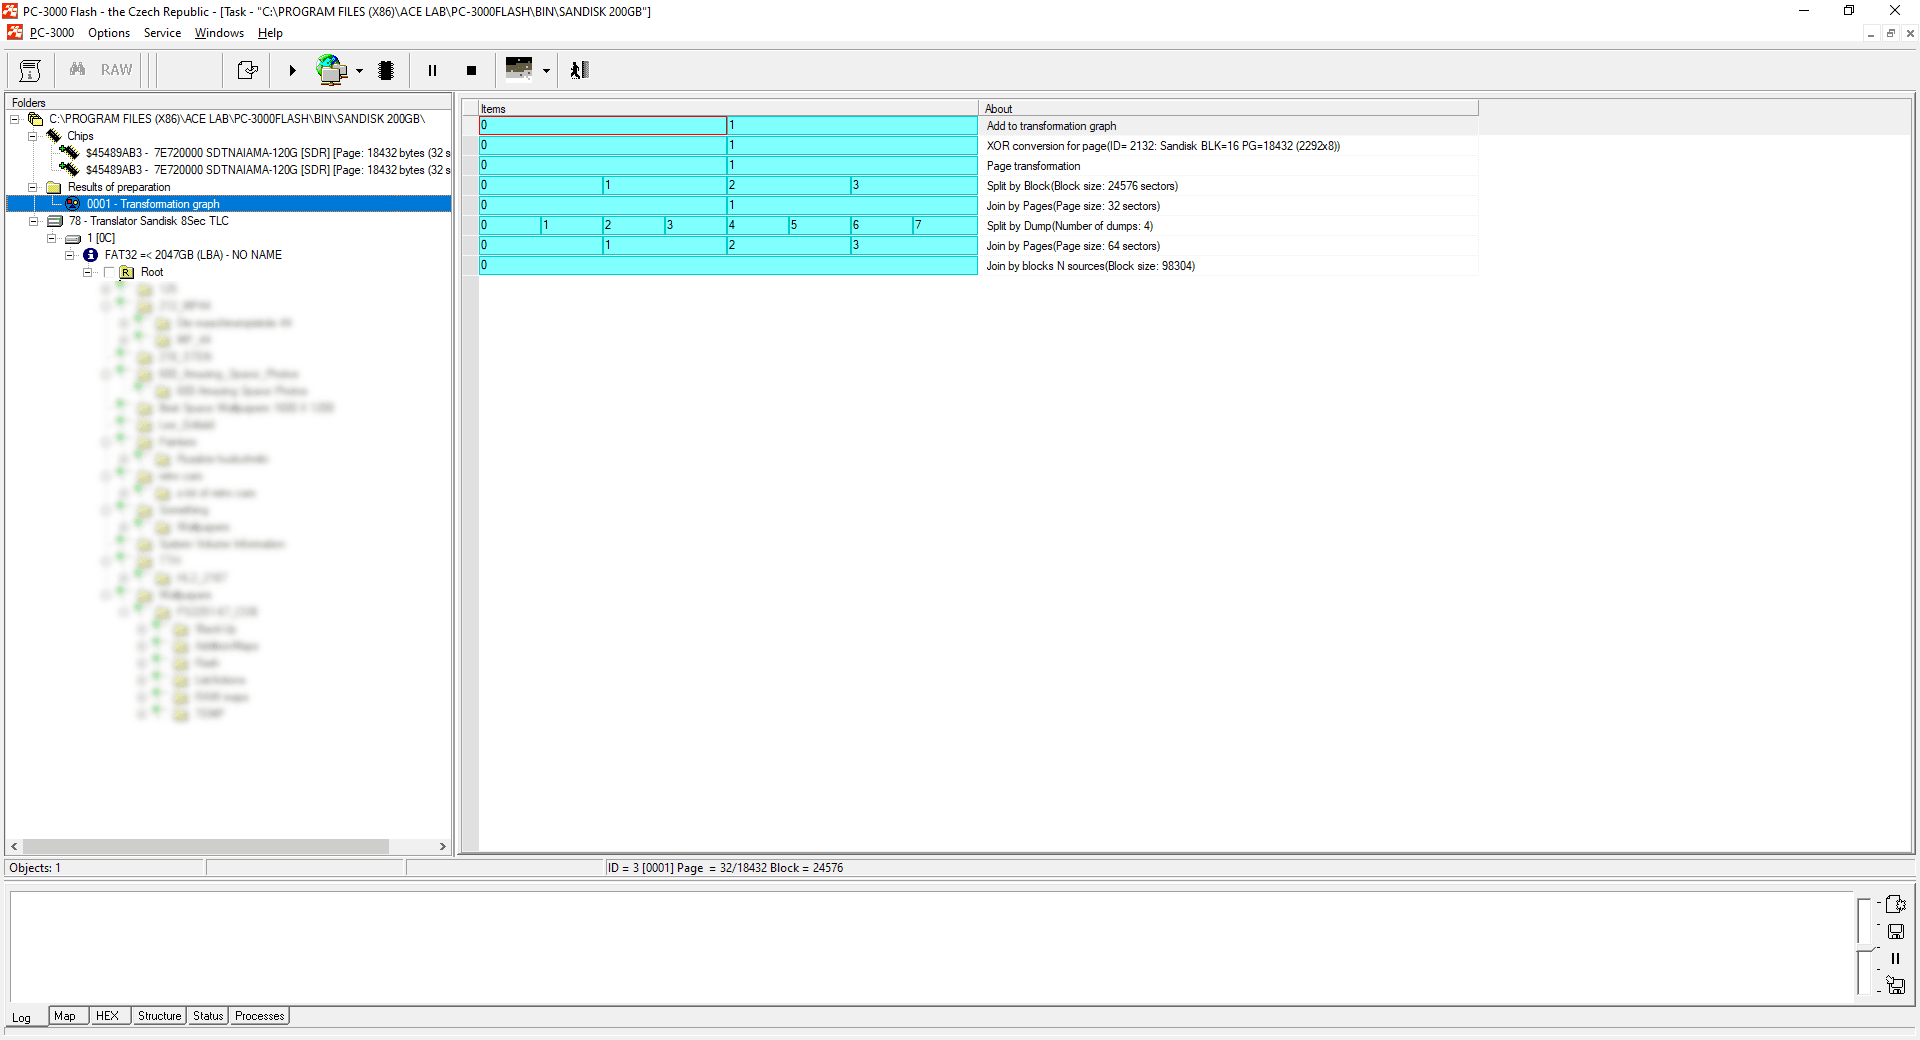This screenshot has height=1040, width=1920.
Task: Select 78 - Translator Sandisk 8Sec TLC
Action: pyautogui.click(x=149, y=221)
